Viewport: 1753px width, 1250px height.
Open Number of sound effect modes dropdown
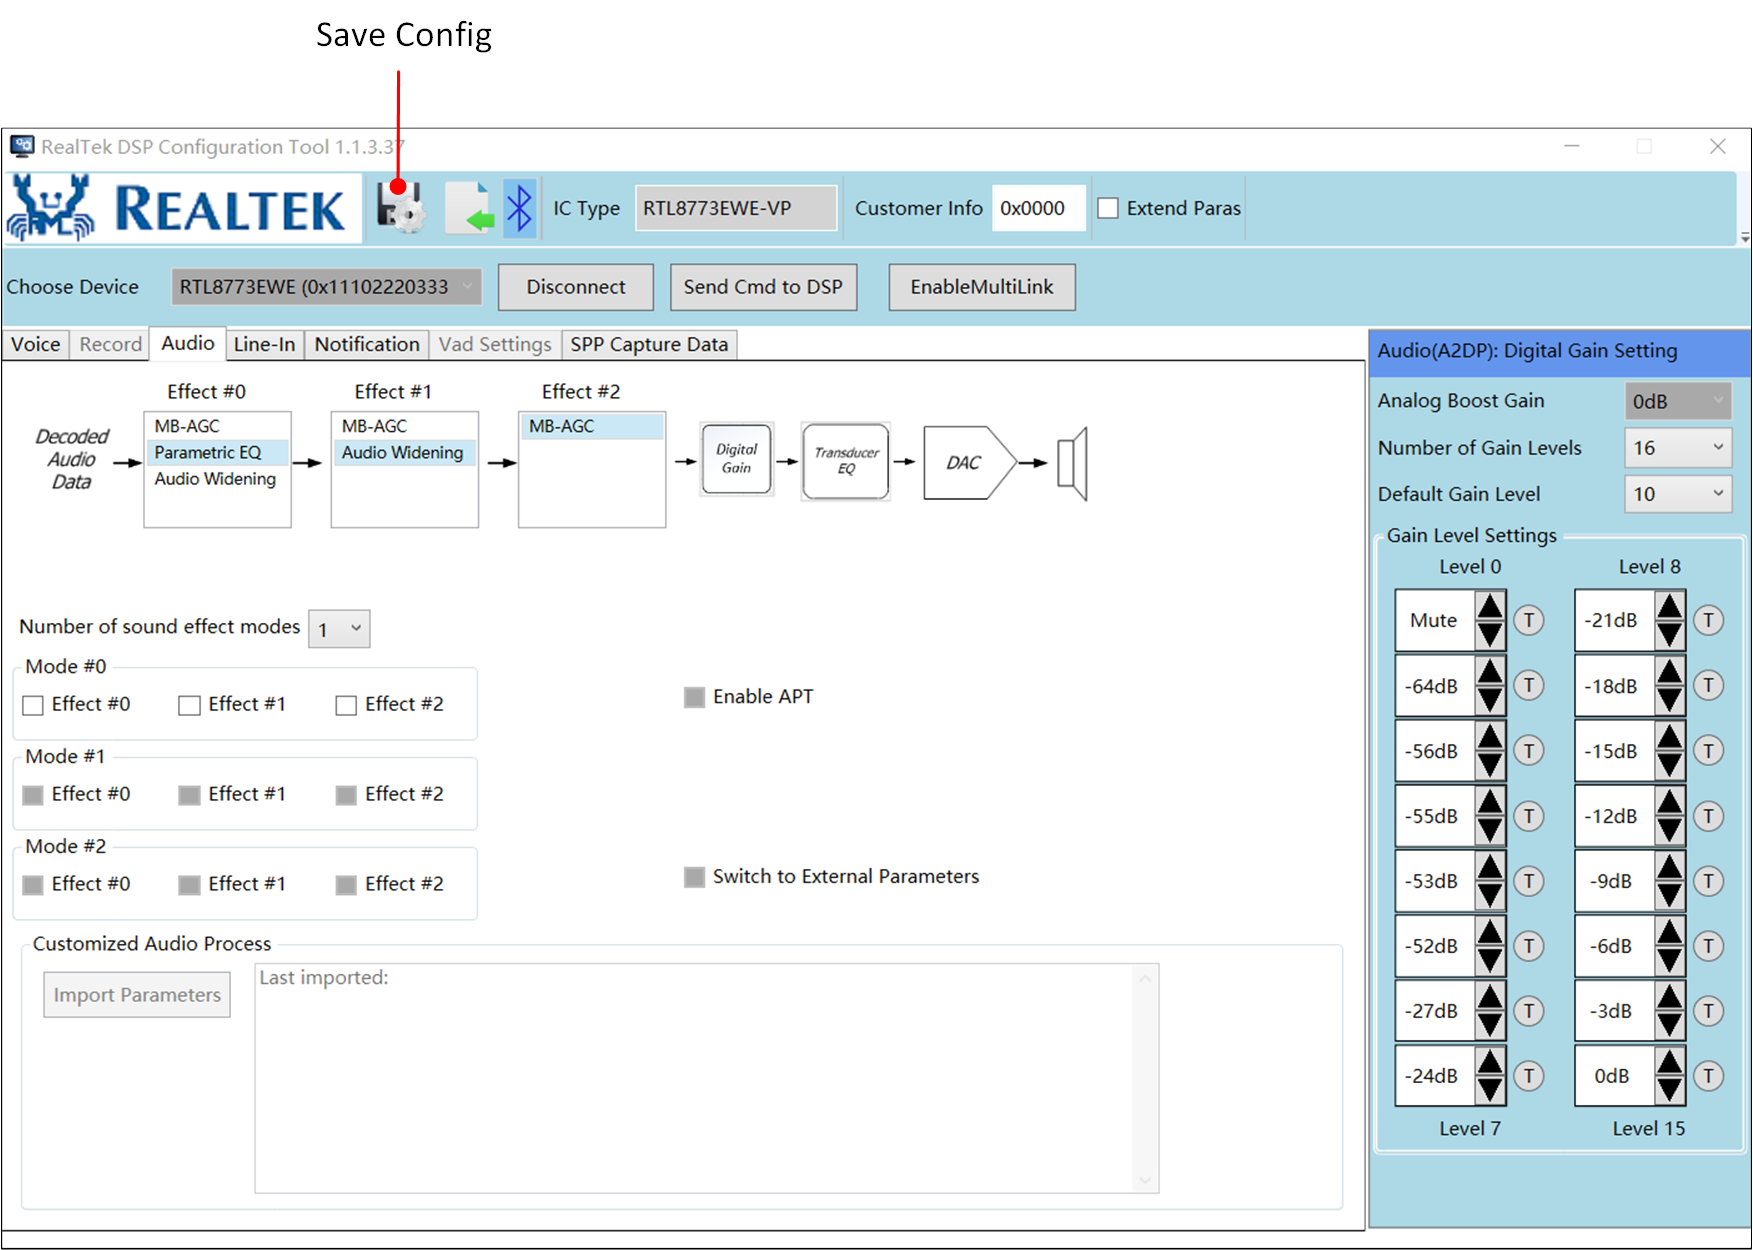pyautogui.click(x=339, y=629)
